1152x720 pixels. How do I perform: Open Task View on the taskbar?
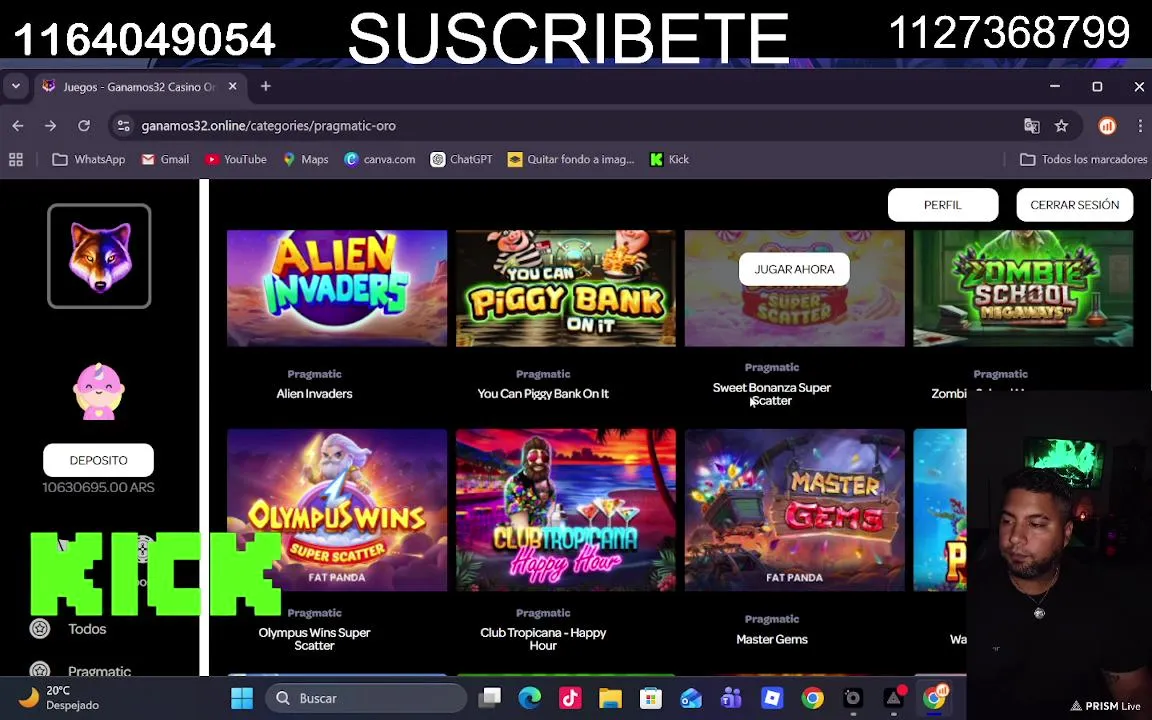pos(489,698)
